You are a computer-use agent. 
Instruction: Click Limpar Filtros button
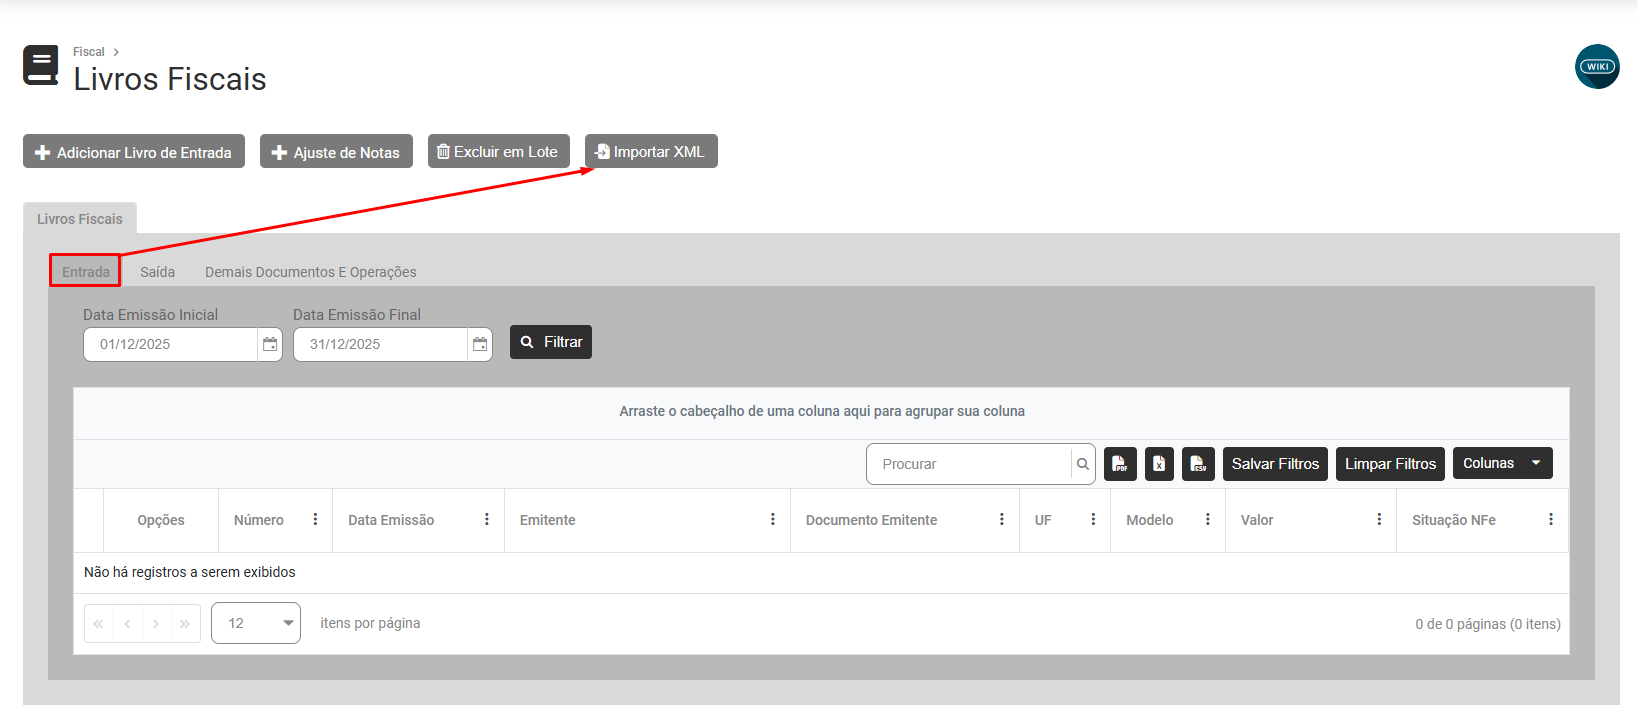point(1390,464)
